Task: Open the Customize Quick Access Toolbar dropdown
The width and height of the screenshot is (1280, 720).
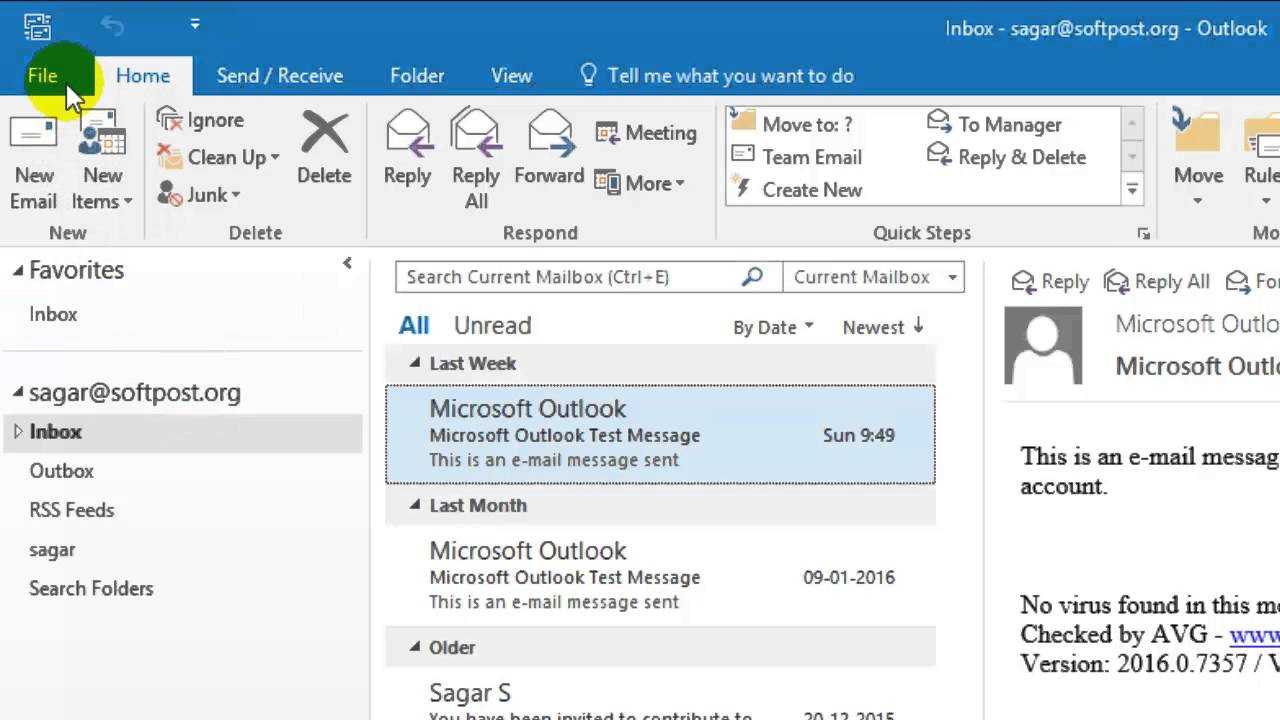Action: point(195,25)
